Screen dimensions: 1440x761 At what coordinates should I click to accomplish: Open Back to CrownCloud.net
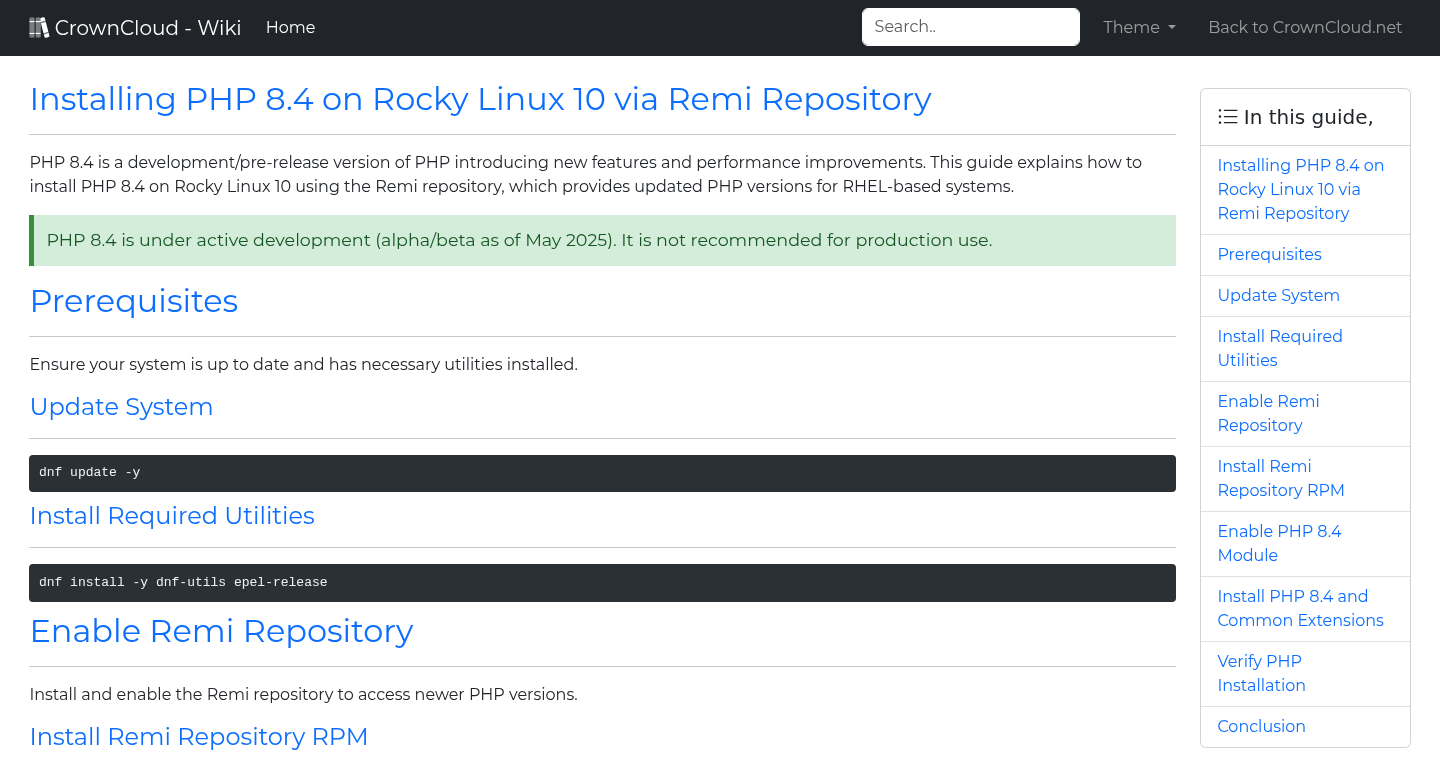(1305, 27)
